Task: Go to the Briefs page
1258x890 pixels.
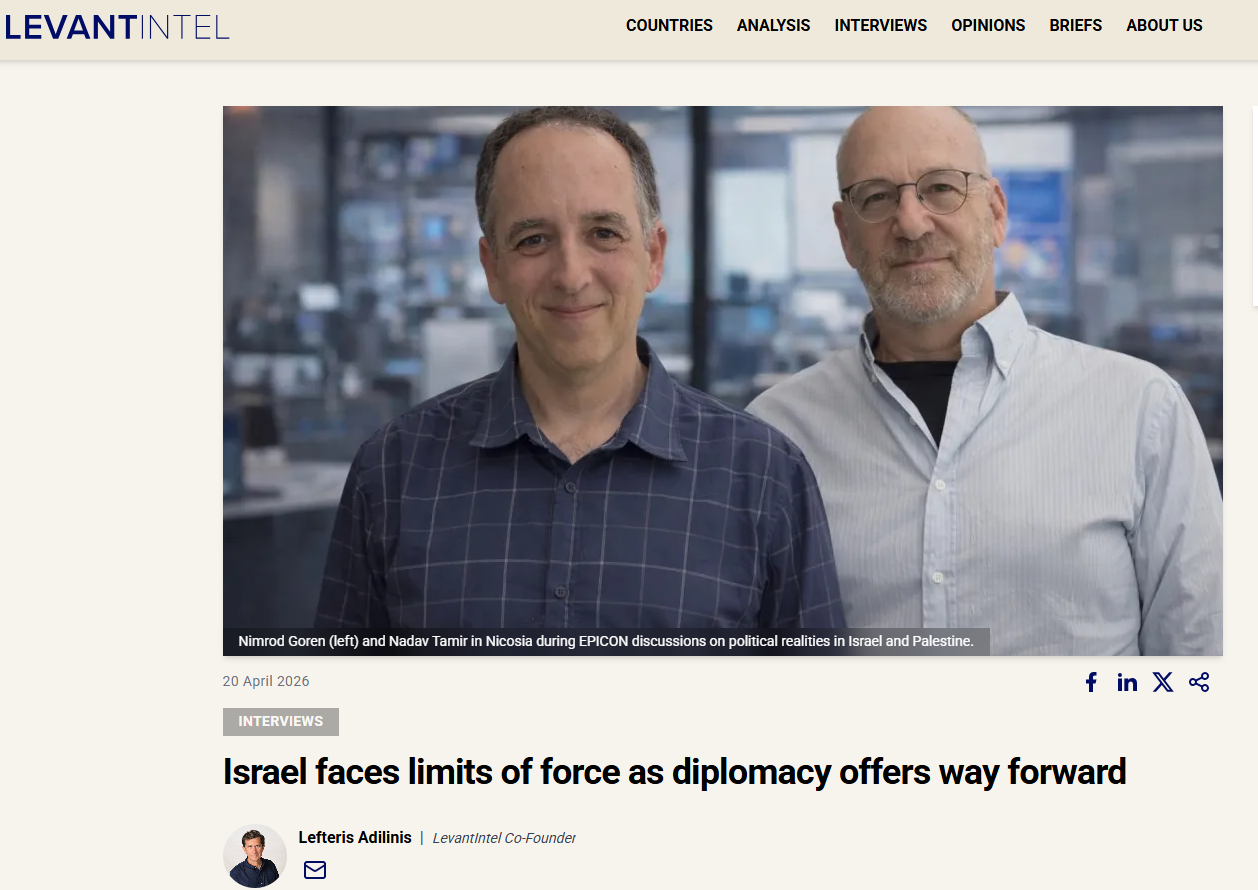Action: [x=1076, y=26]
